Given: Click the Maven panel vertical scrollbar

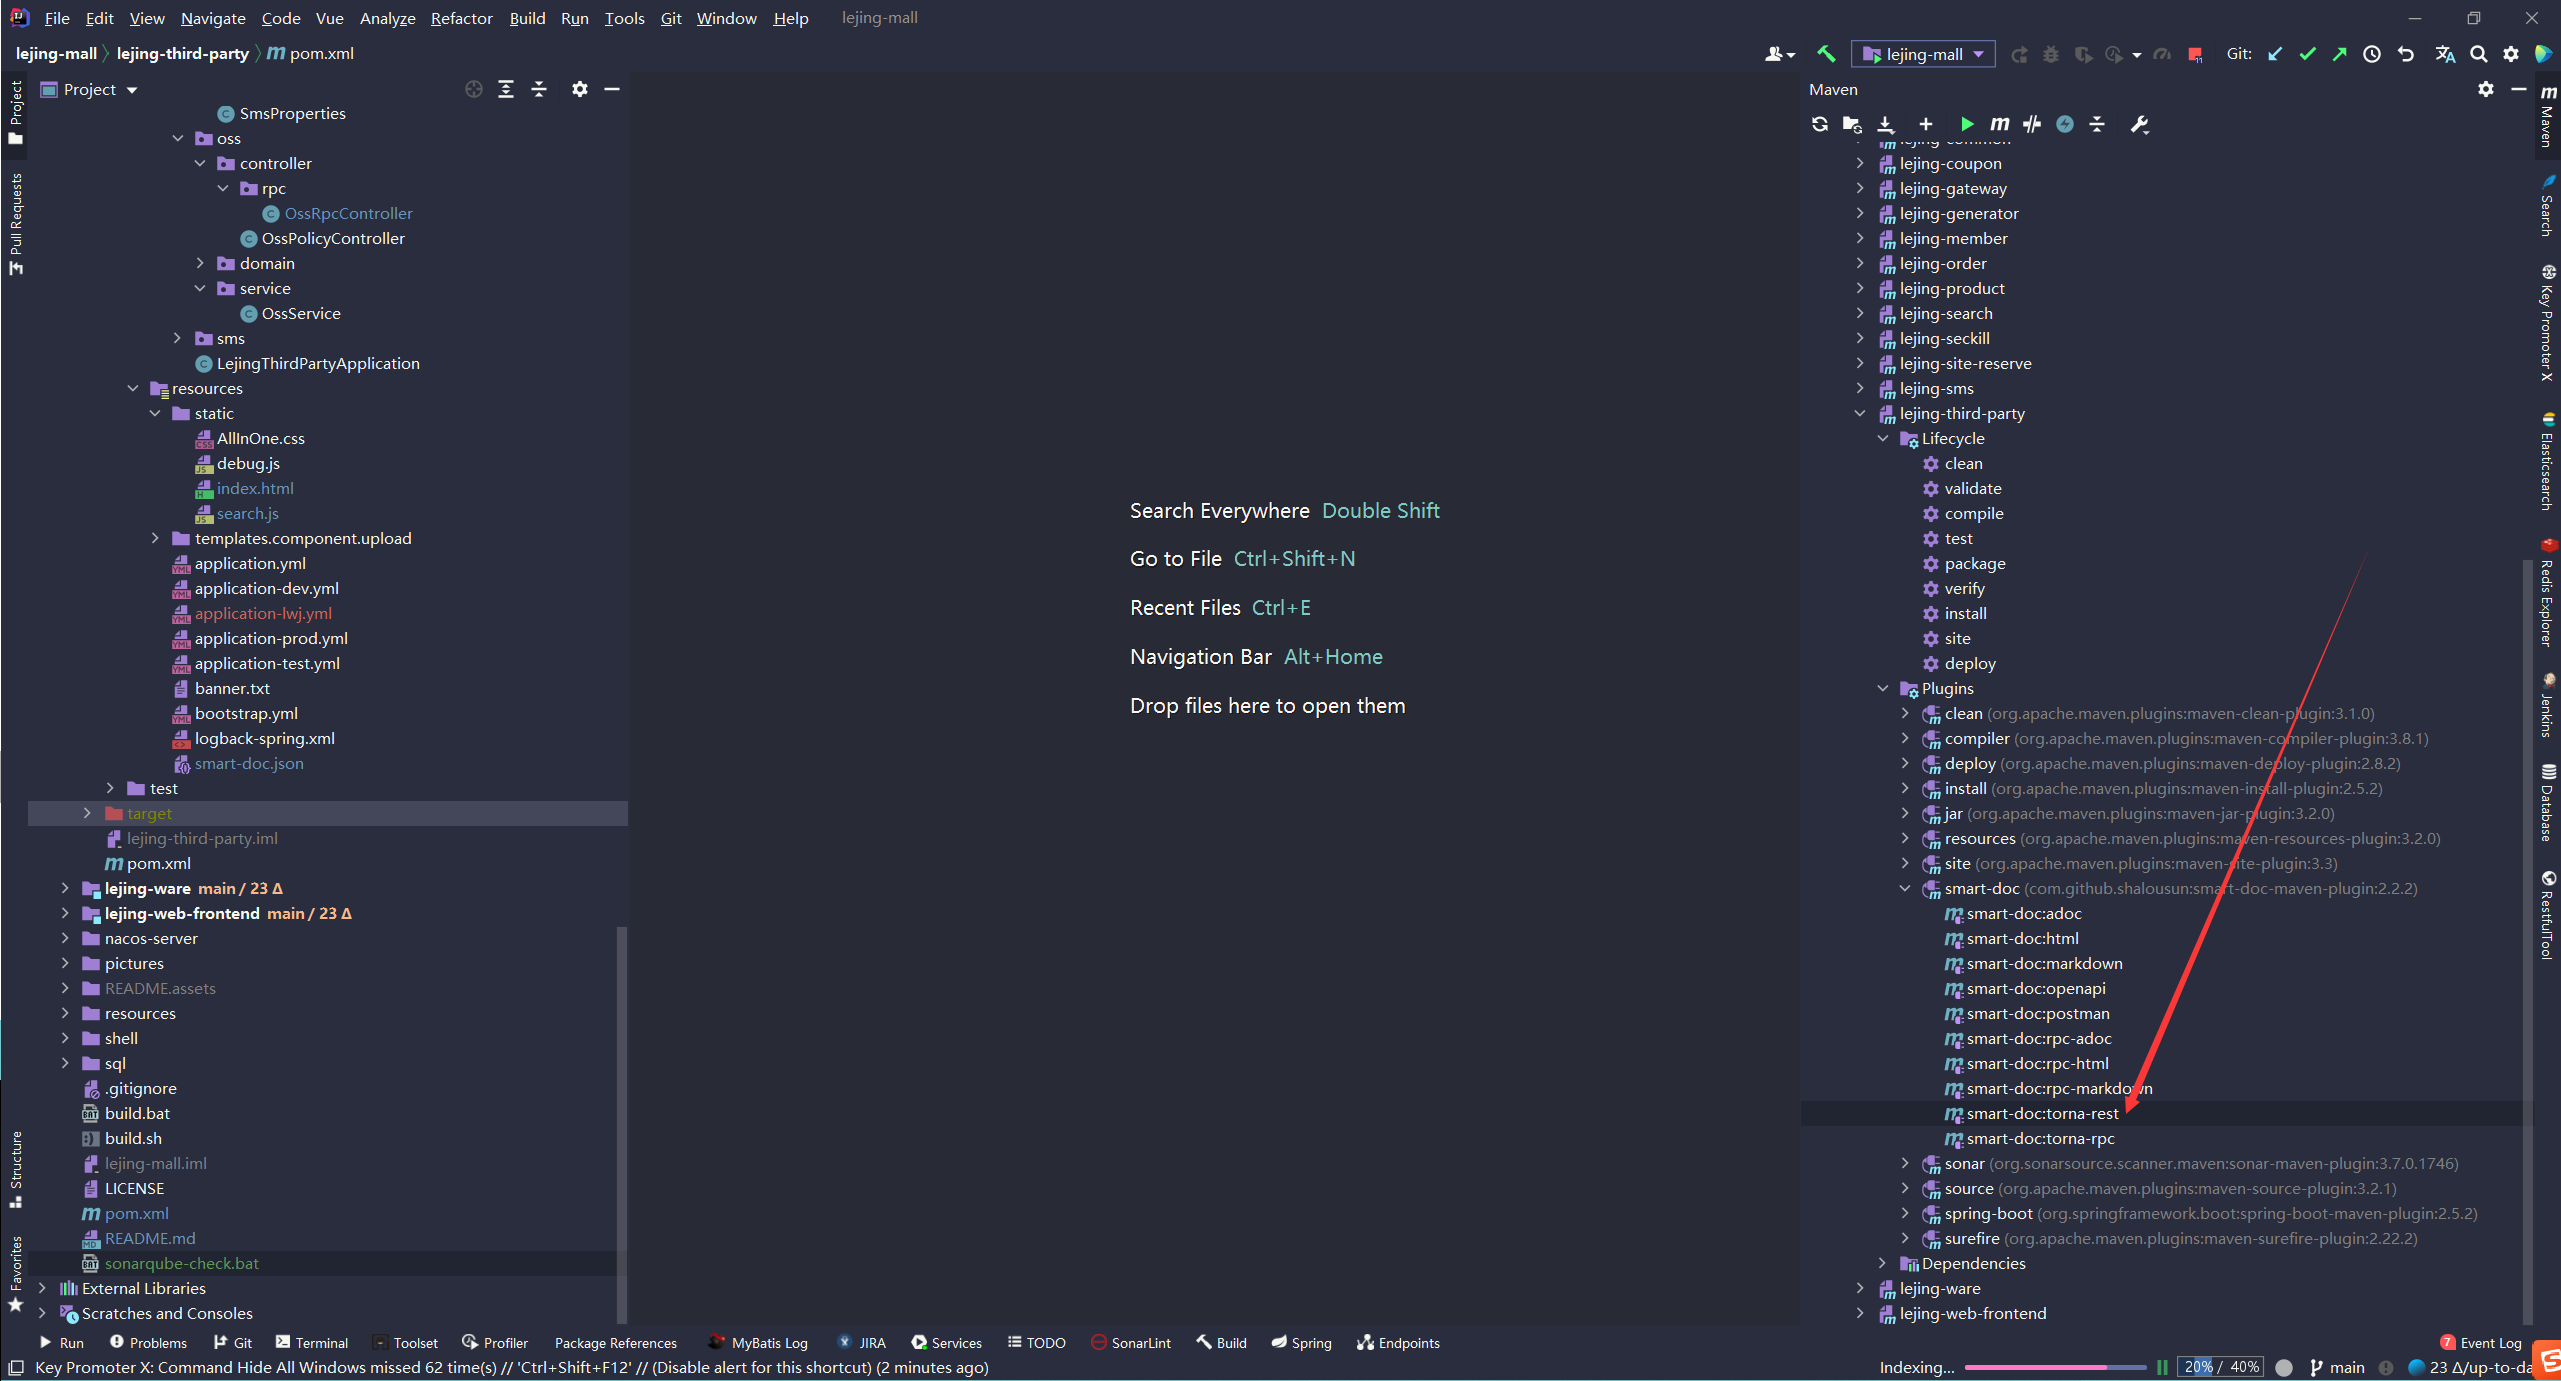Looking at the screenshot, I should (x=2528, y=940).
